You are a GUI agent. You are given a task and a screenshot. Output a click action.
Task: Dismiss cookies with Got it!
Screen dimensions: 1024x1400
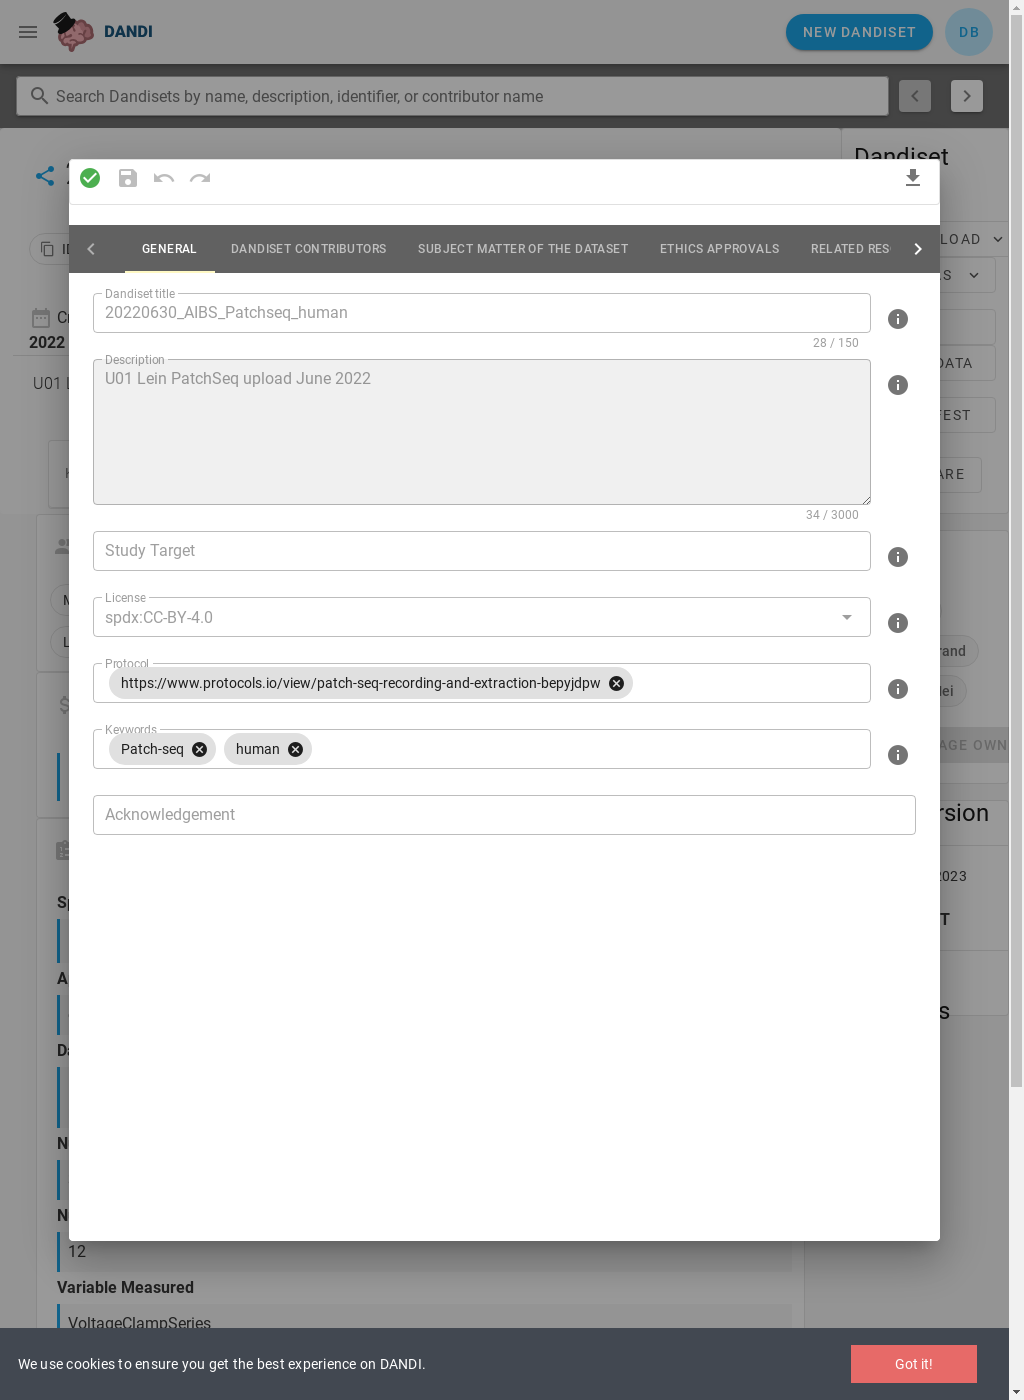click(x=913, y=1364)
